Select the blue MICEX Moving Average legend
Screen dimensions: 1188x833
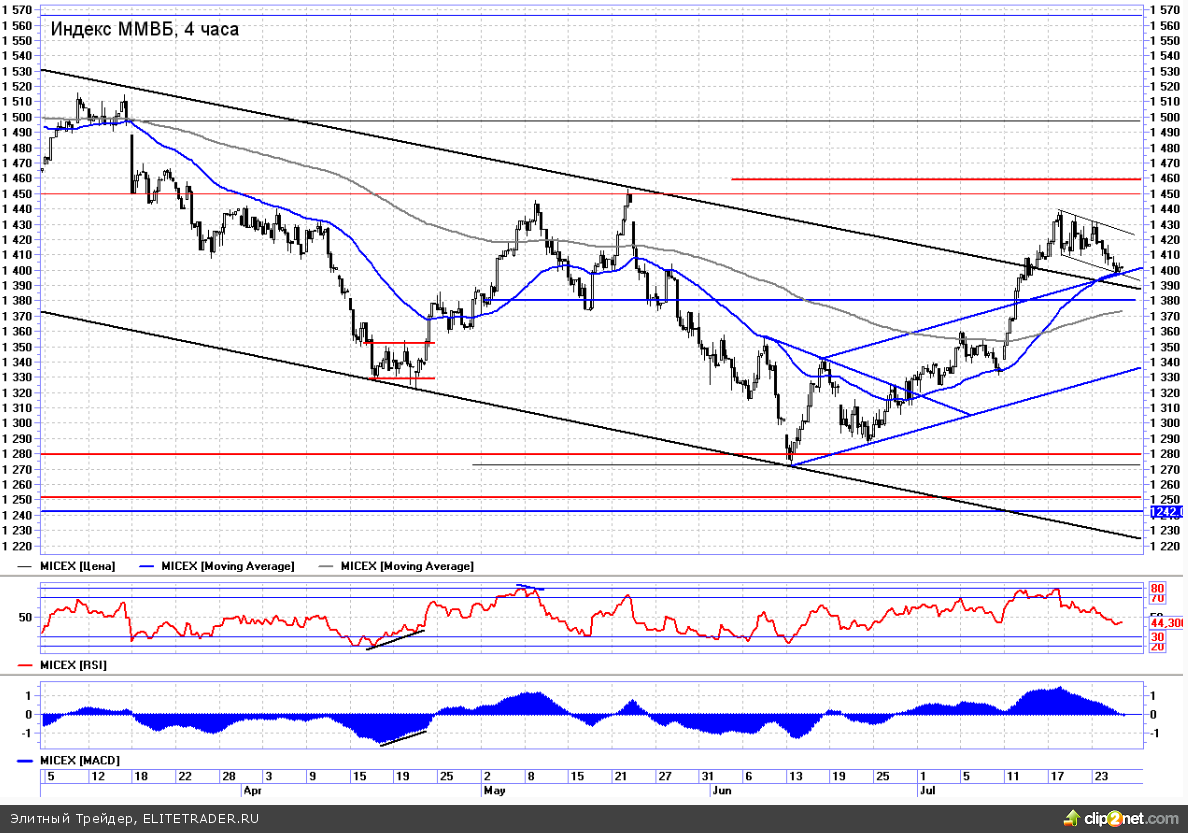click(x=227, y=566)
